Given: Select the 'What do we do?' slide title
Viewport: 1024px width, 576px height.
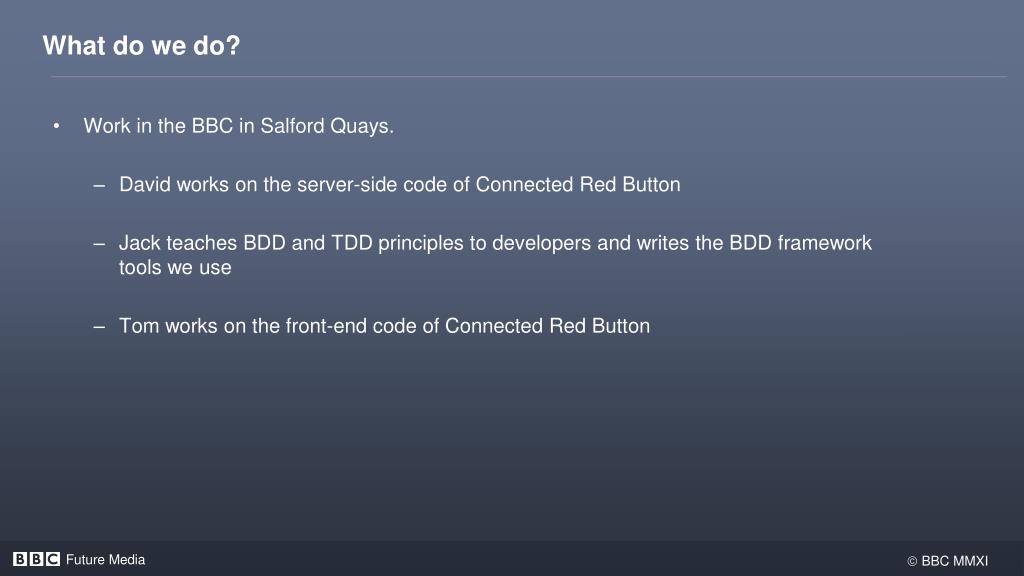Looking at the screenshot, I should coord(141,46).
